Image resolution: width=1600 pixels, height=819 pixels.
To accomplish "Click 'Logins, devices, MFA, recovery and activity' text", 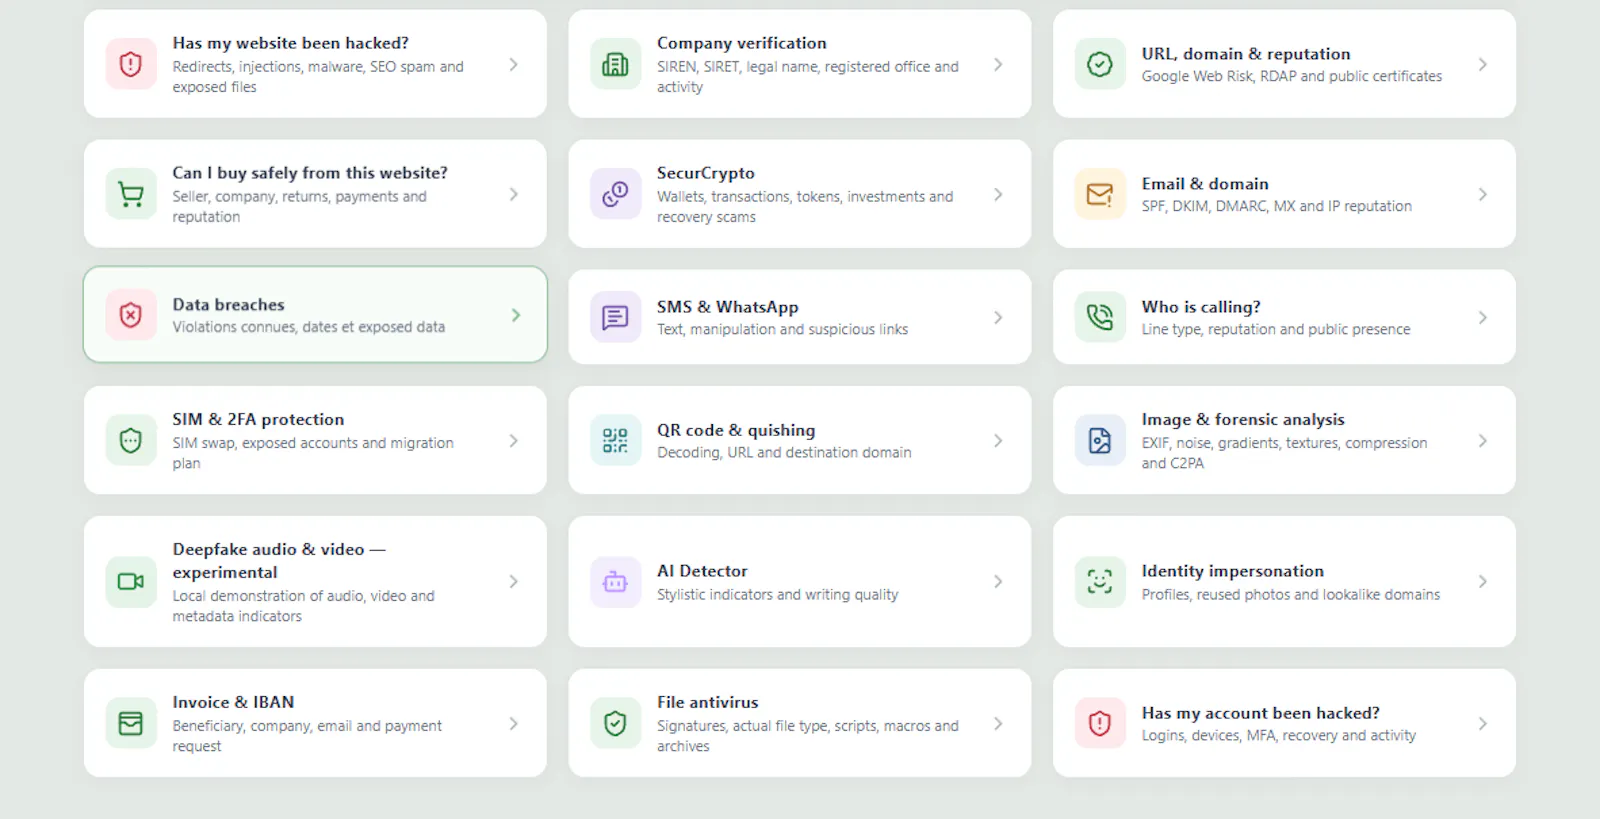I will pyautogui.click(x=1279, y=735).
